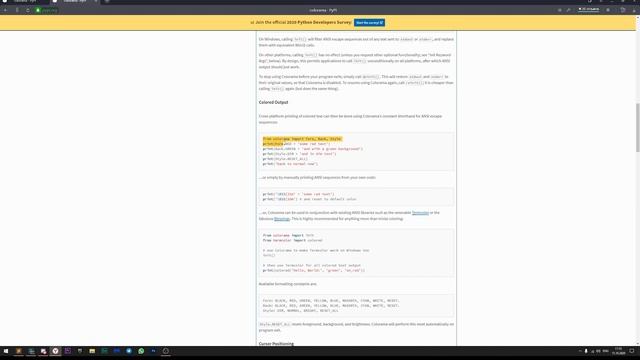The width and height of the screenshot is (640, 360).
Task: Open the Windows notification center
Action: tap(632, 351)
